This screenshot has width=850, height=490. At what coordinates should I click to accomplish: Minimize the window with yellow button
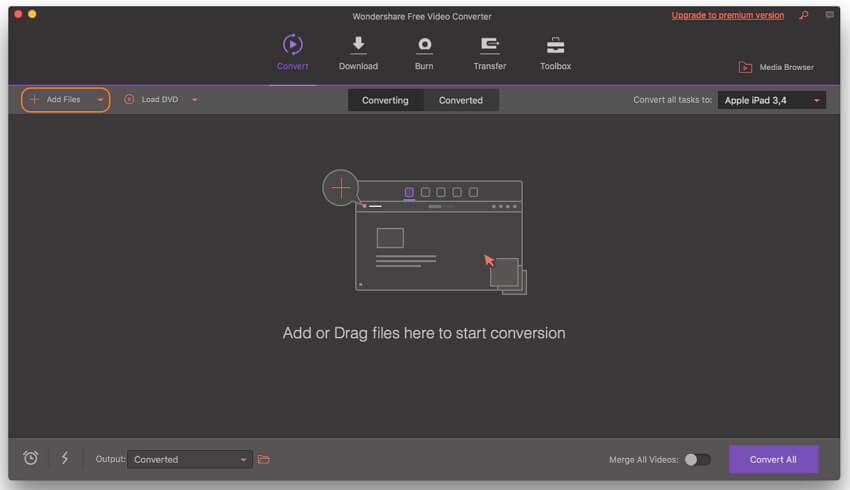click(x=32, y=14)
